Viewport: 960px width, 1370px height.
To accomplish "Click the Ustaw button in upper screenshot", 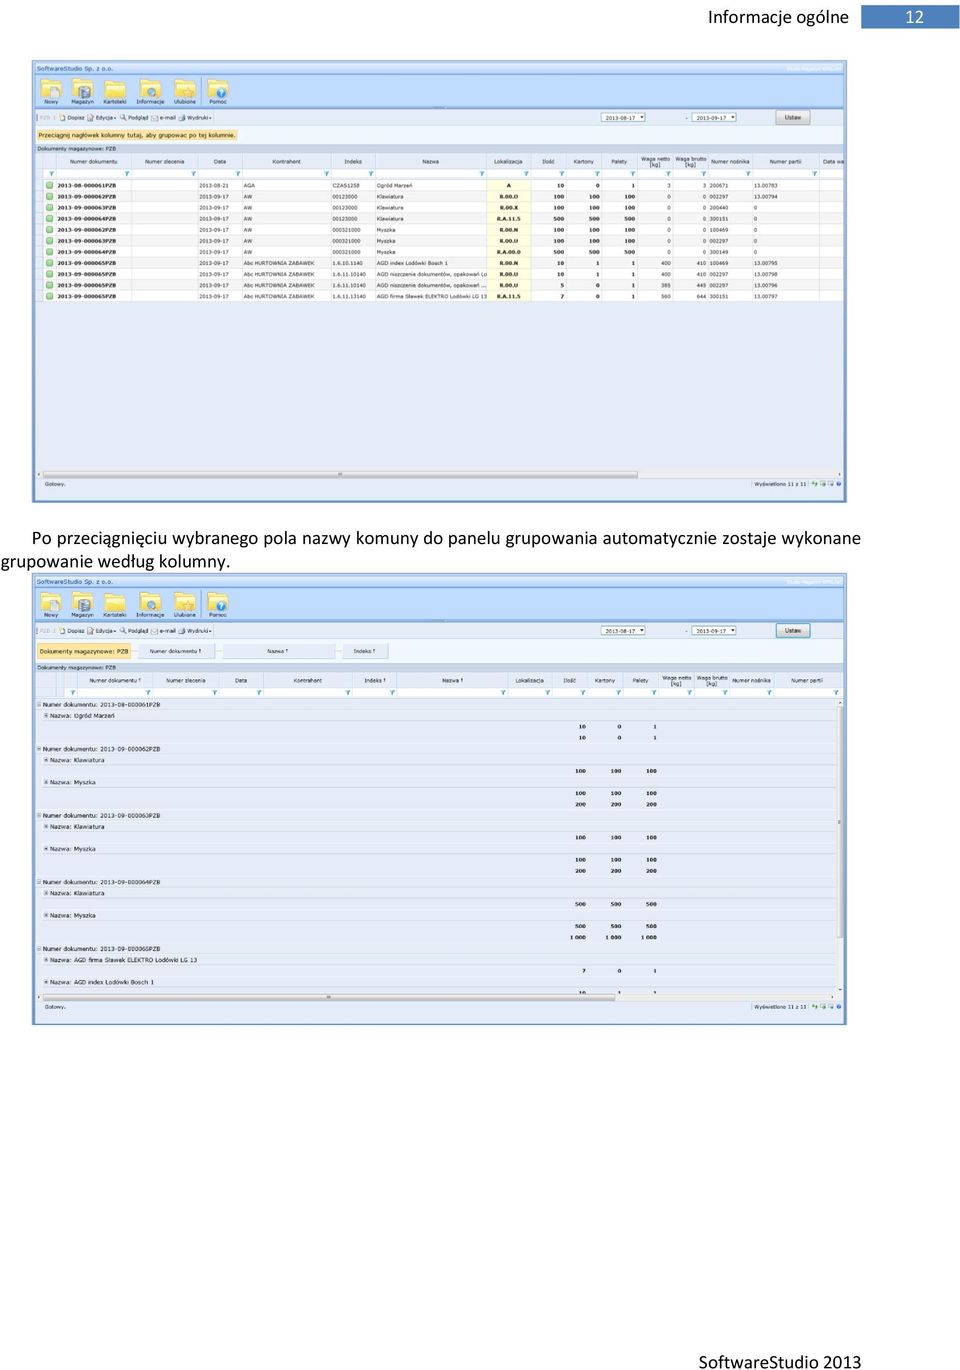I will [x=793, y=118].
